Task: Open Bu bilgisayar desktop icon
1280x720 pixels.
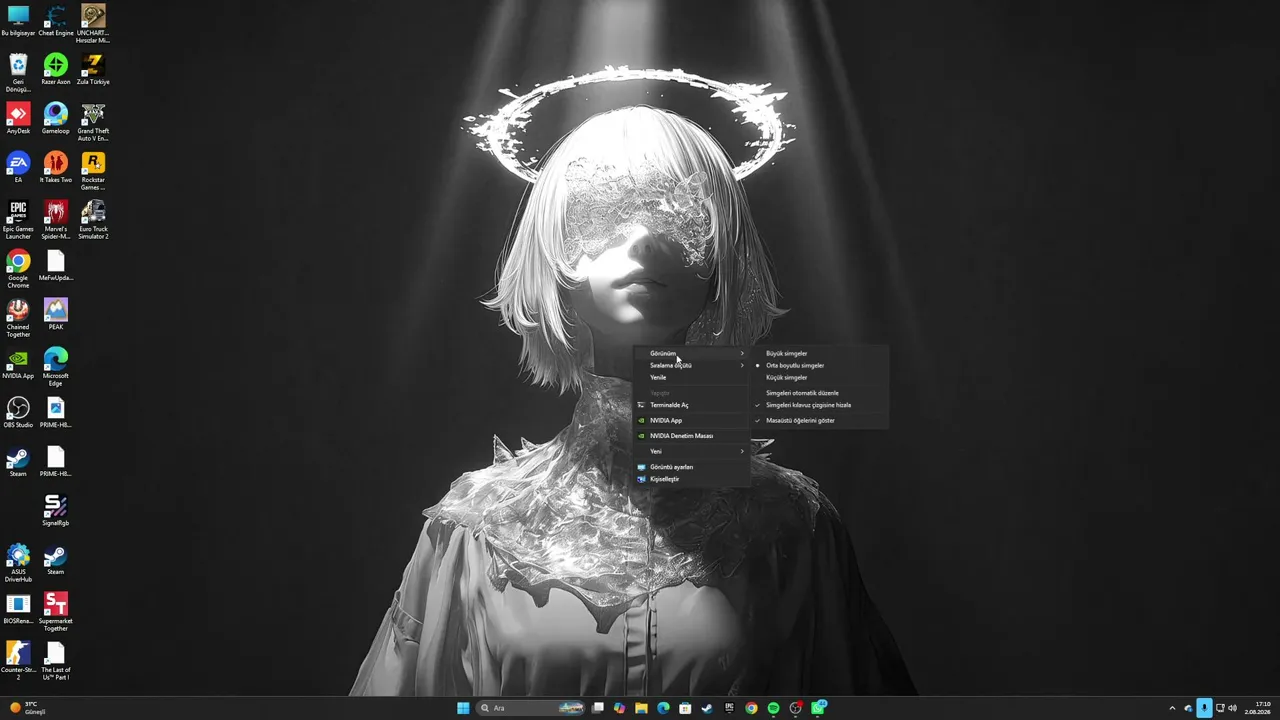Action: pos(18,20)
